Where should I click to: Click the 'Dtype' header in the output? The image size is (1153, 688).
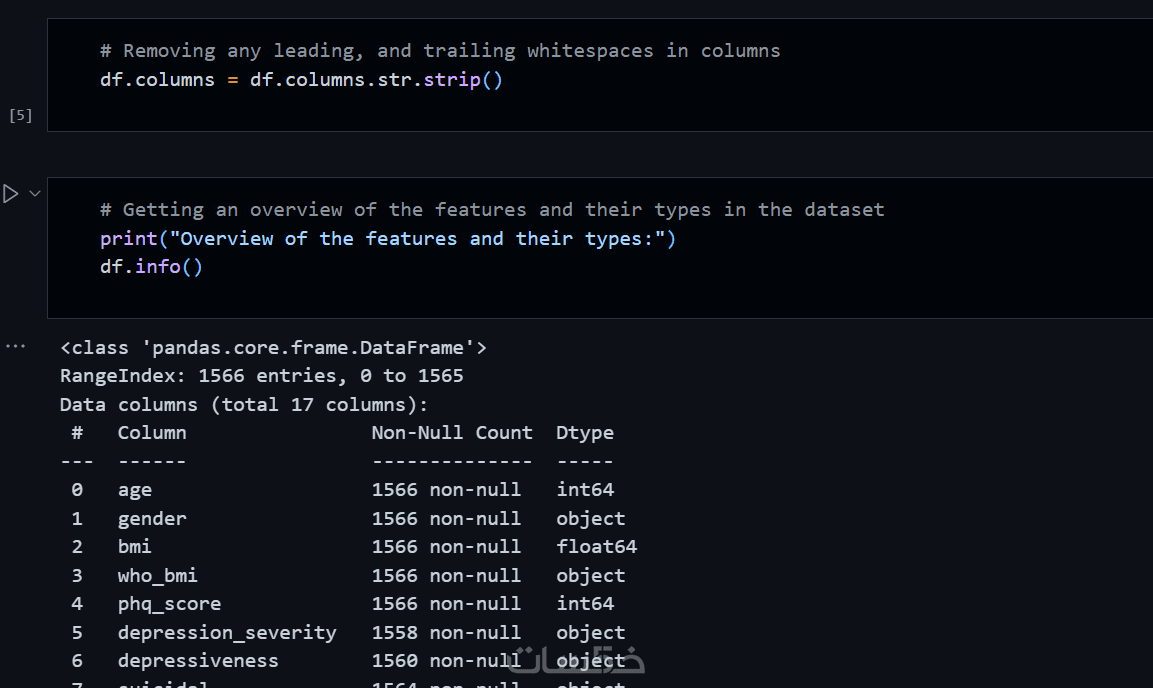[585, 433]
